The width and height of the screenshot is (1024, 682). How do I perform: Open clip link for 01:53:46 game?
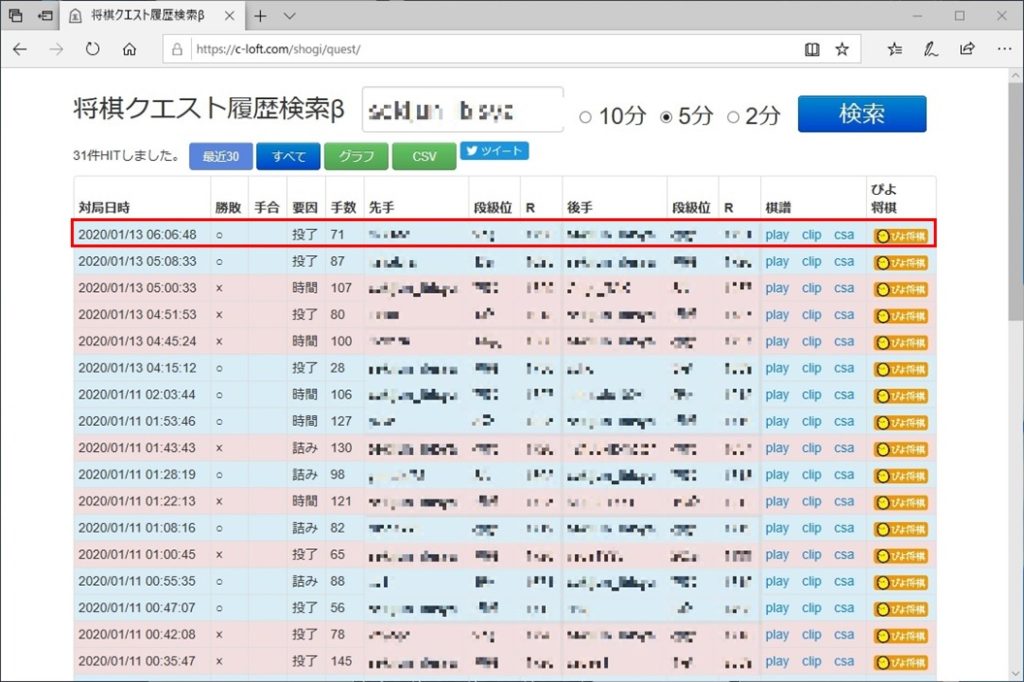(812, 421)
